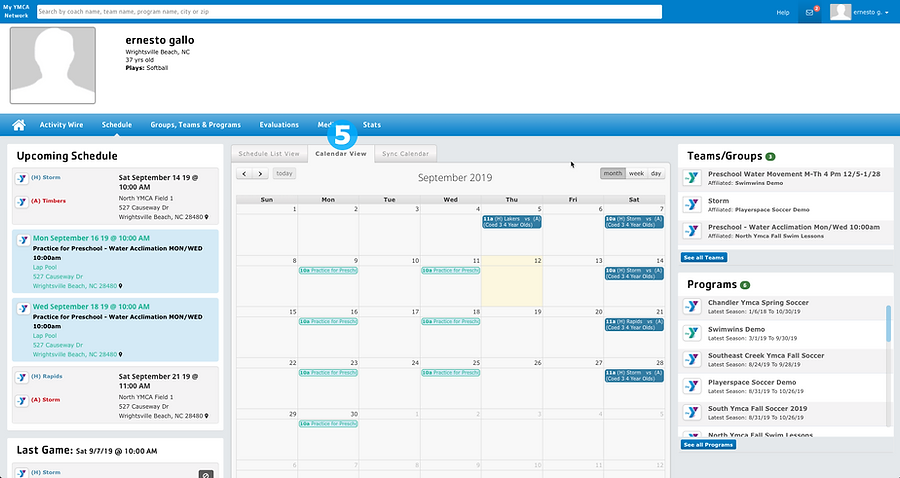Click See all Programs button

point(708,445)
